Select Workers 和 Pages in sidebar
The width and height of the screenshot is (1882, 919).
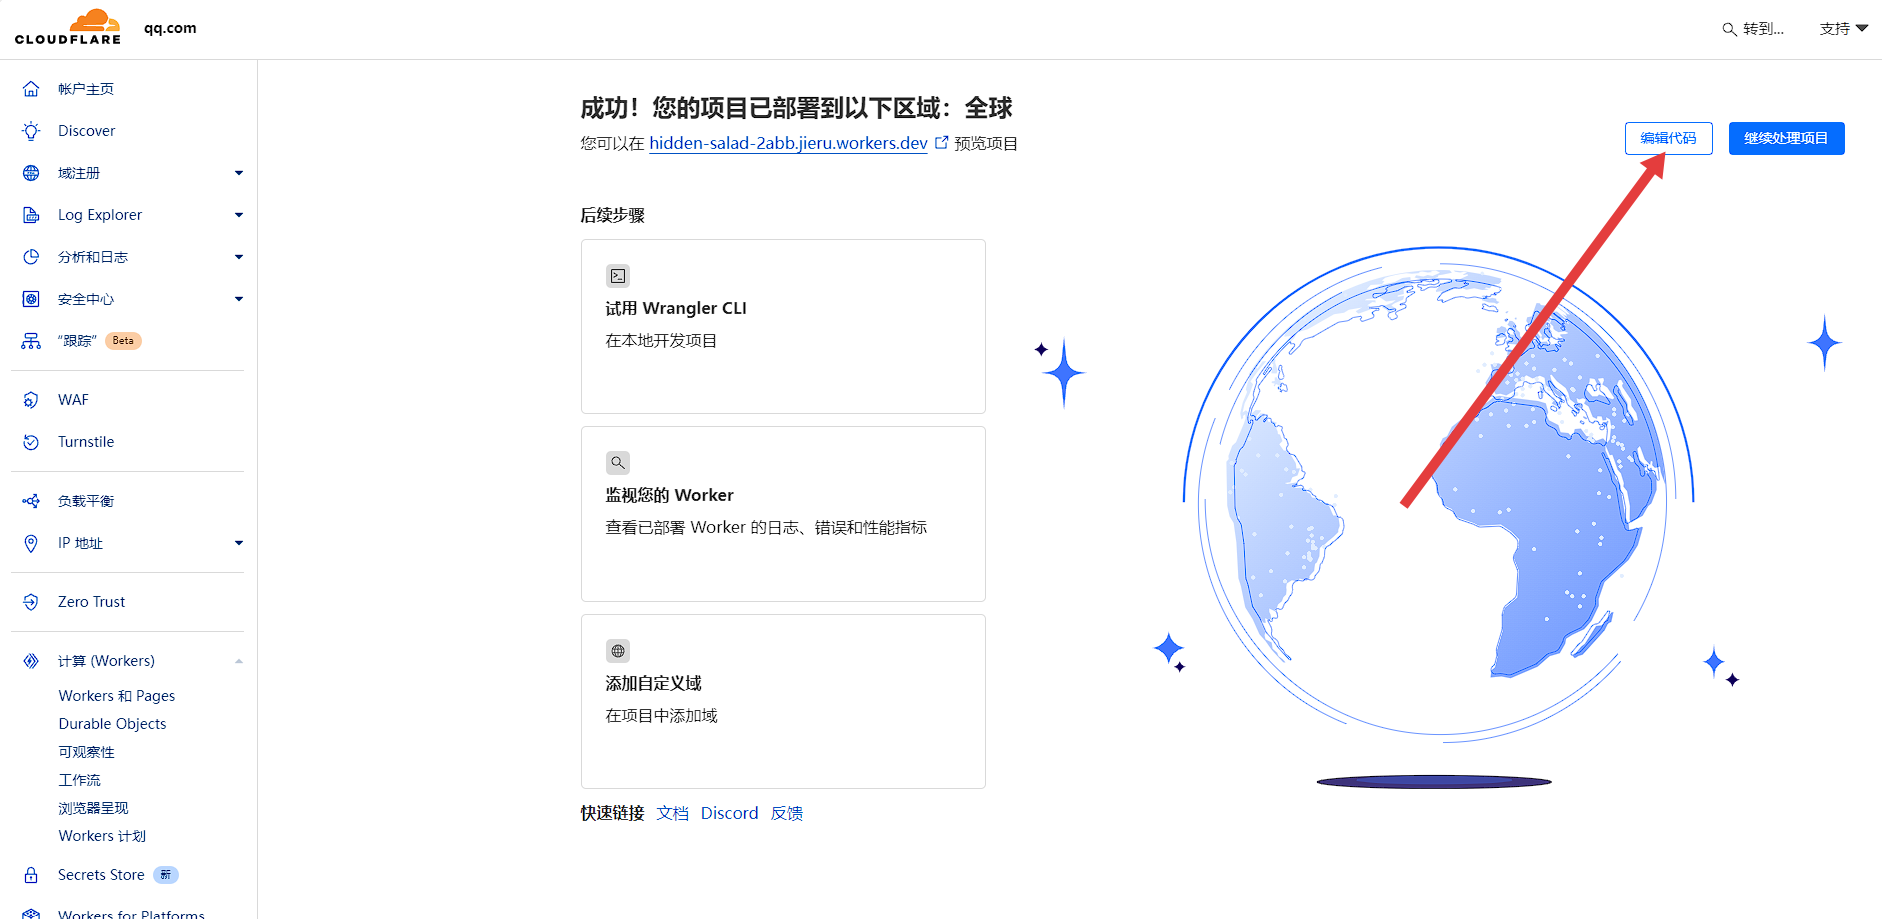coord(116,695)
